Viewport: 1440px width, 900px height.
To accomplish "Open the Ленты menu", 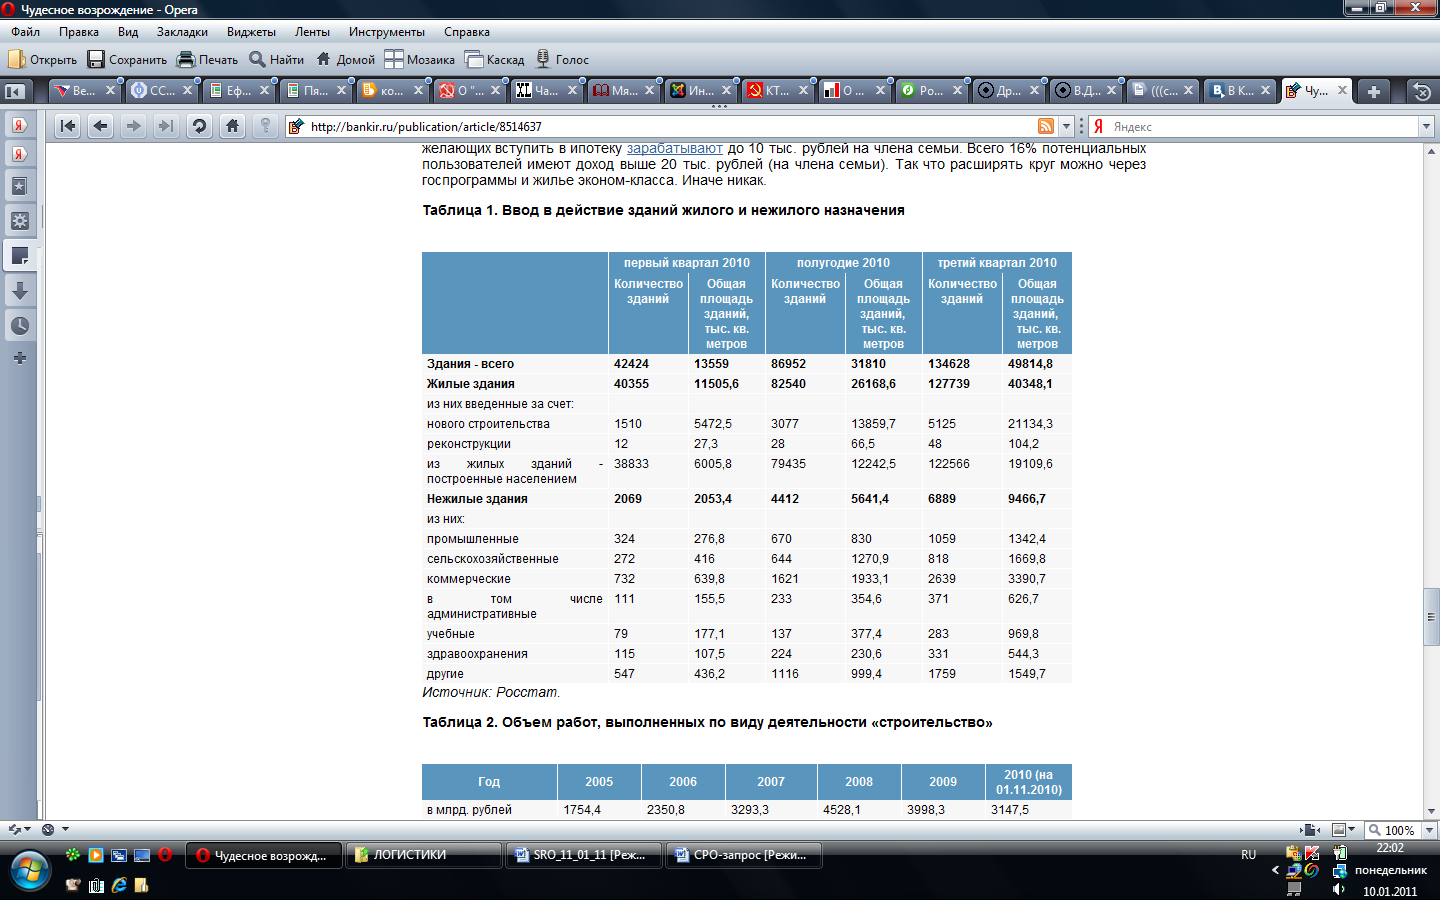I will point(312,32).
